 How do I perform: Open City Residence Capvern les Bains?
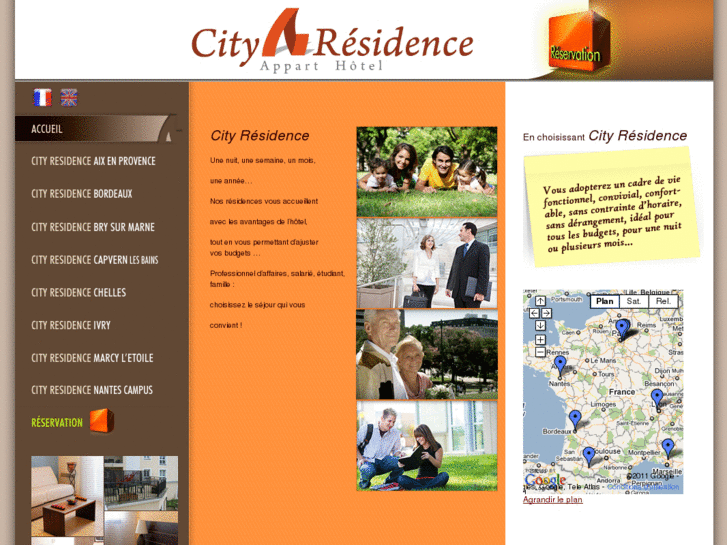point(95,260)
